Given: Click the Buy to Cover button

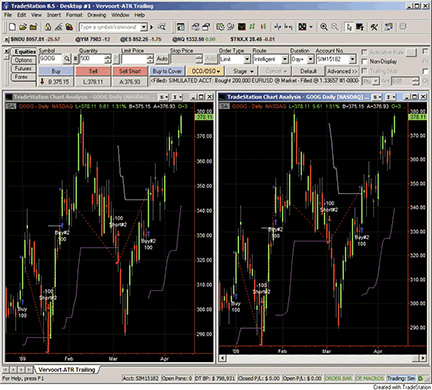Looking at the screenshot, I should pos(167,71).
